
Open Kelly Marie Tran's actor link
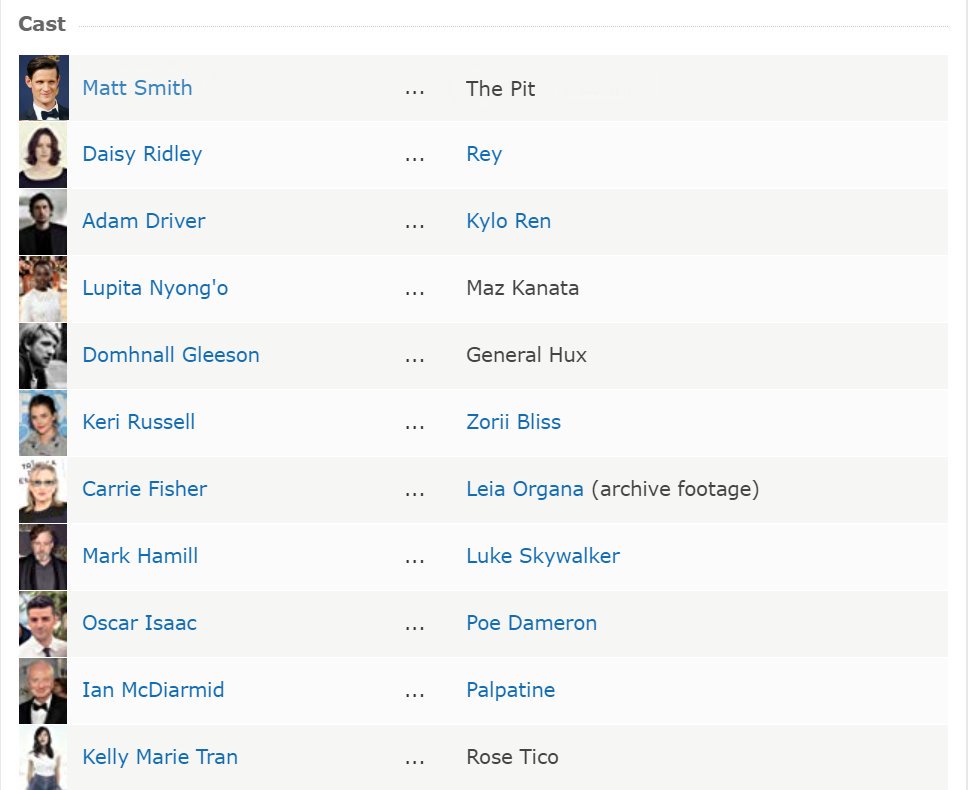[x=160, y=757]
